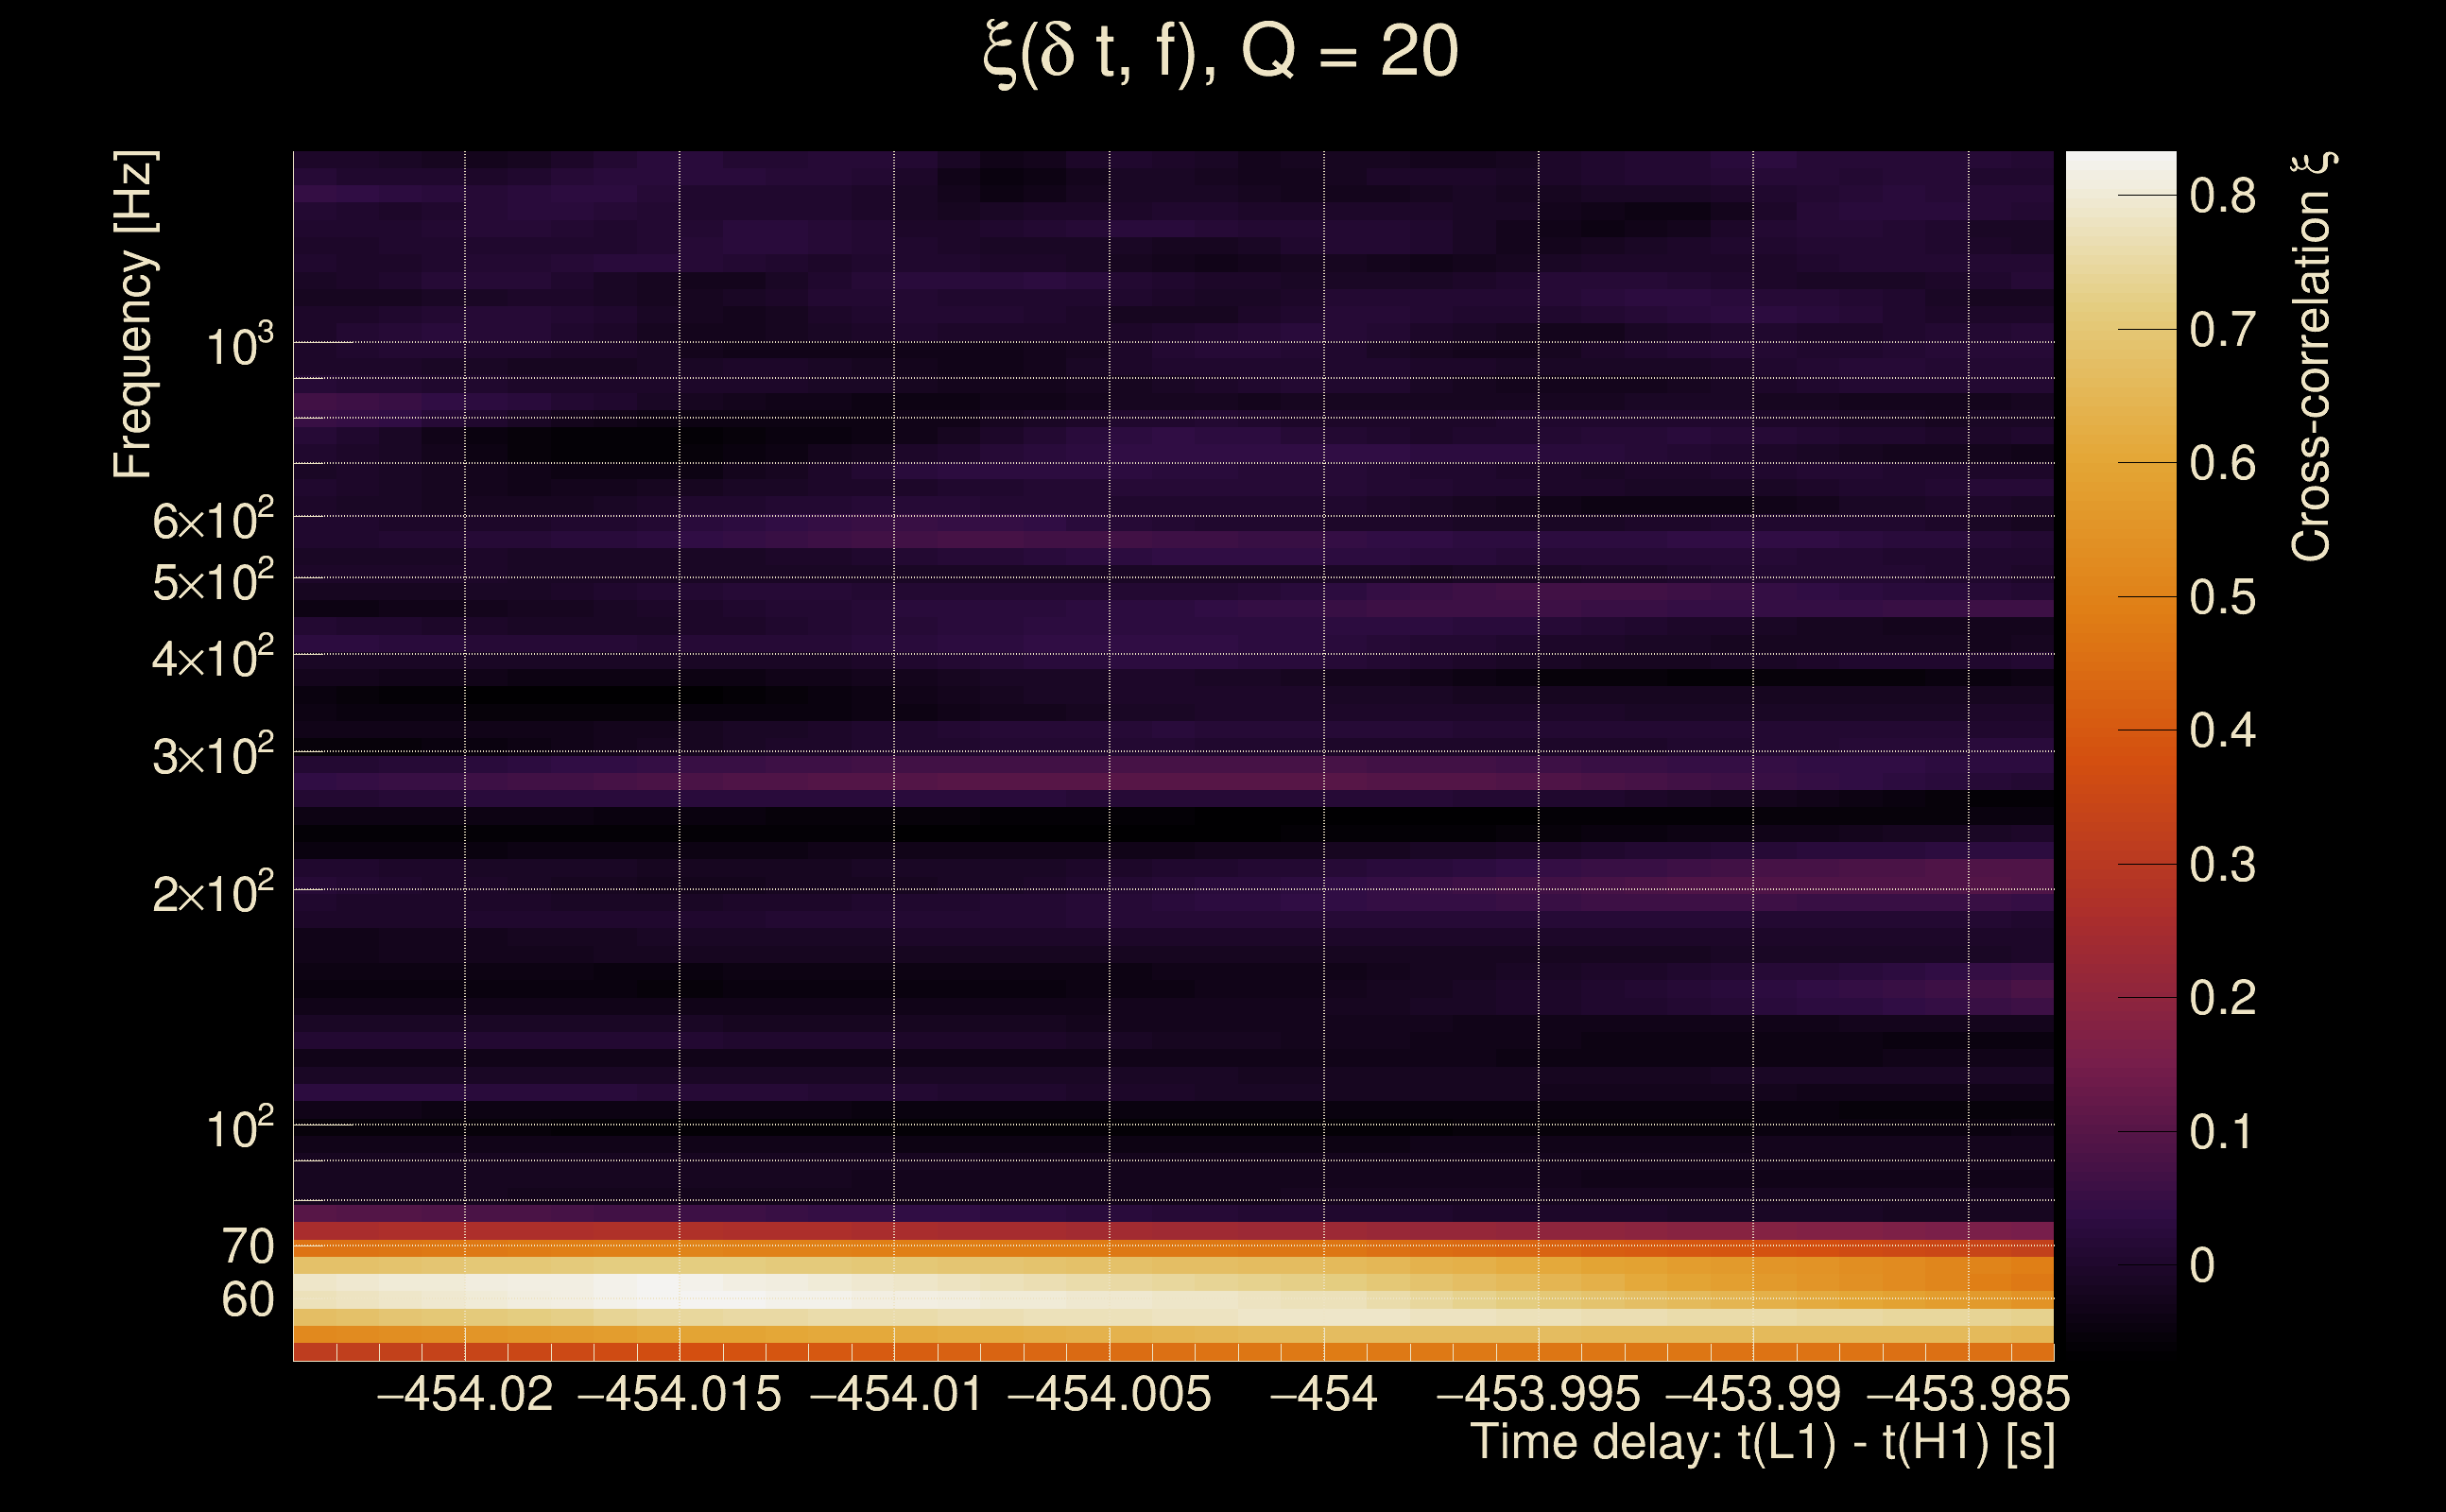Click the 0.5 tick on the colorbar

2222,598
